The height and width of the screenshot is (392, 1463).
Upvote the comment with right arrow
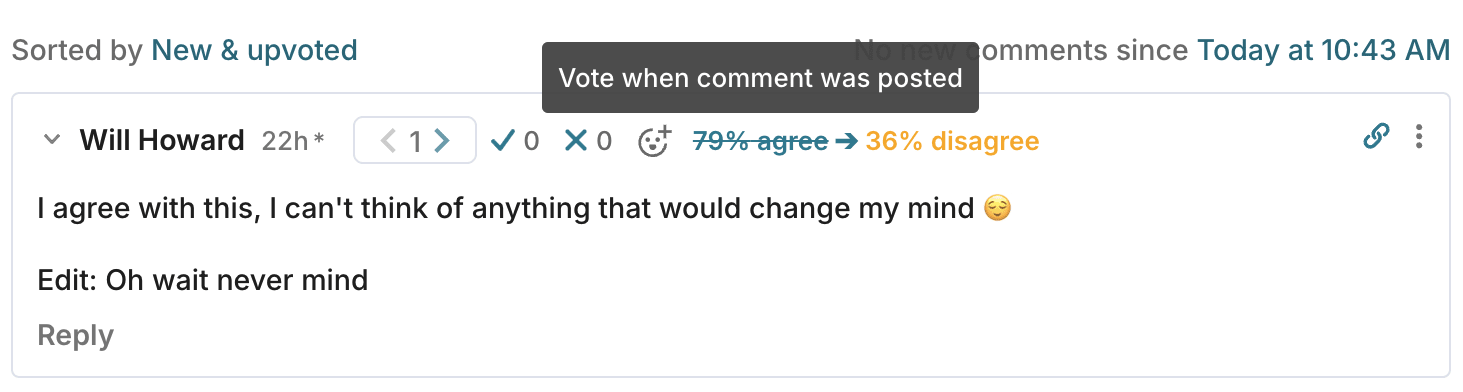click(x=442, y=141)
